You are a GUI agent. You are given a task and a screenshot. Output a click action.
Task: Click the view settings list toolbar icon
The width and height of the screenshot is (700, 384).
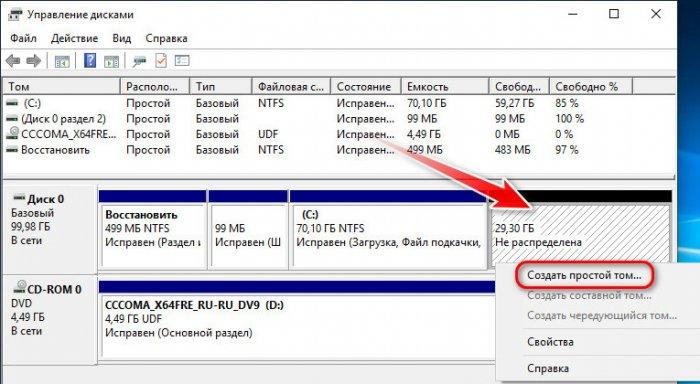[182, 60]
